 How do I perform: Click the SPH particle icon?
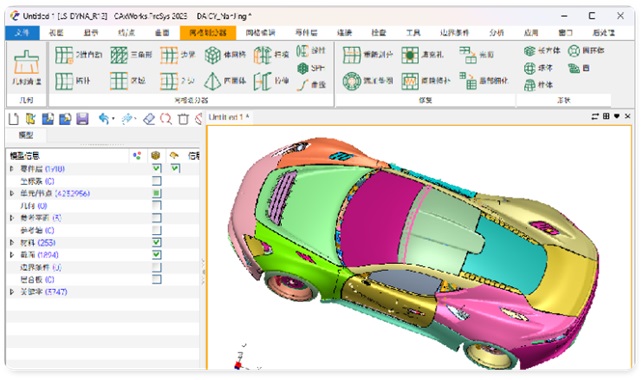pyautogui.click(x=303, y=68)
